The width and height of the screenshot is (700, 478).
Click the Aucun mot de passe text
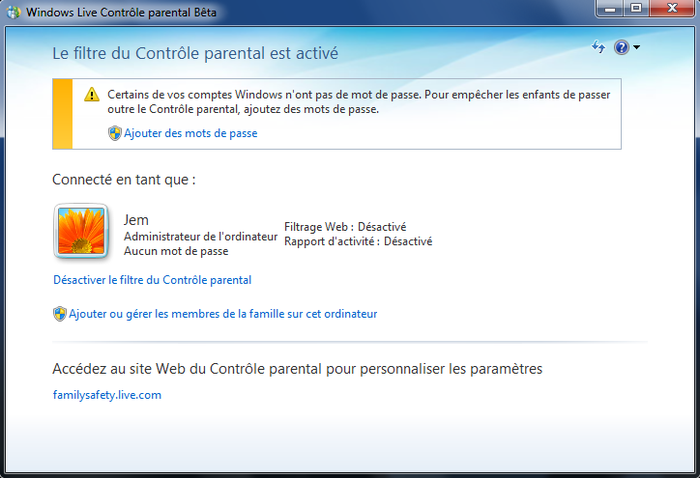[x=176, y=251]
